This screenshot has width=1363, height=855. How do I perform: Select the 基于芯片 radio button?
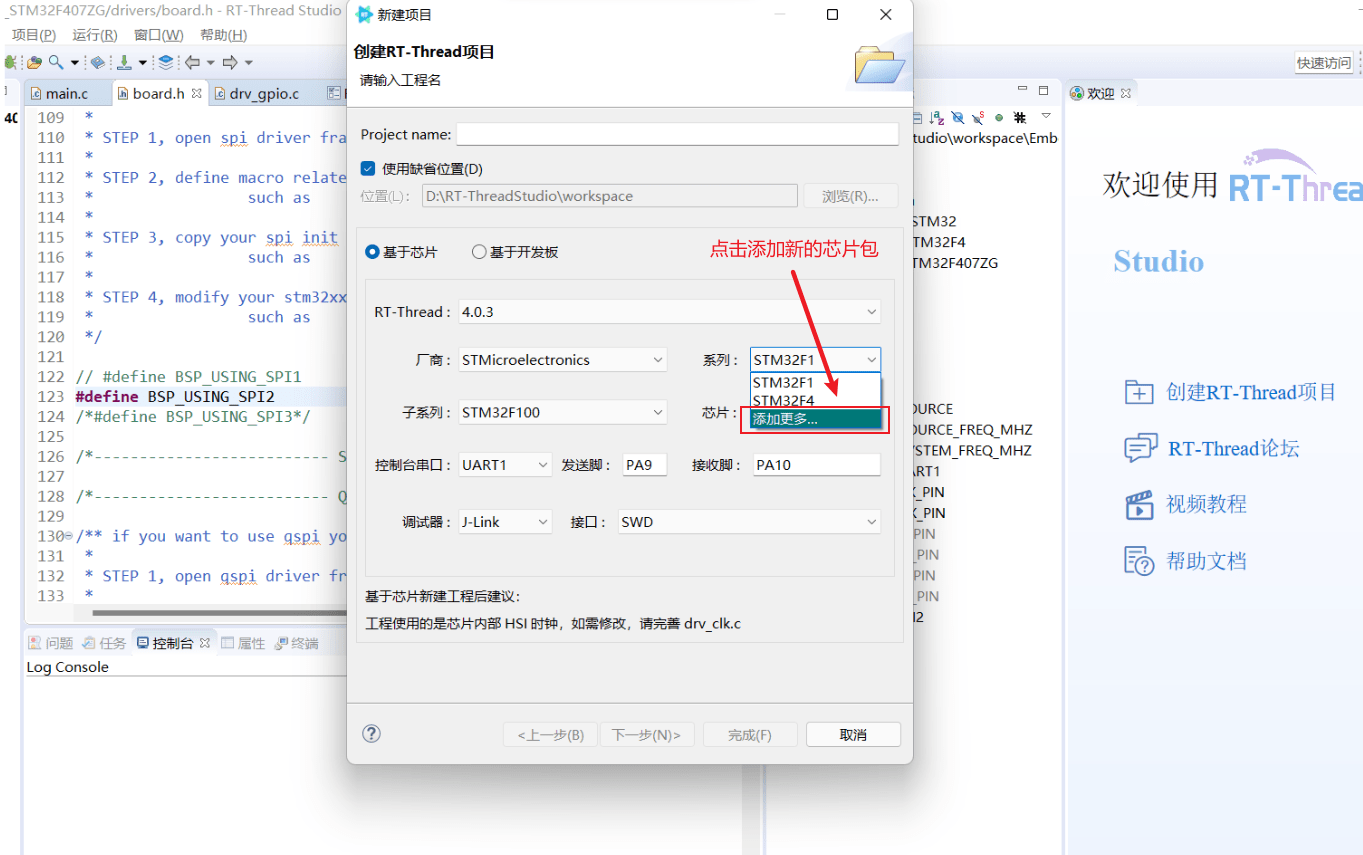pos(371,252)
